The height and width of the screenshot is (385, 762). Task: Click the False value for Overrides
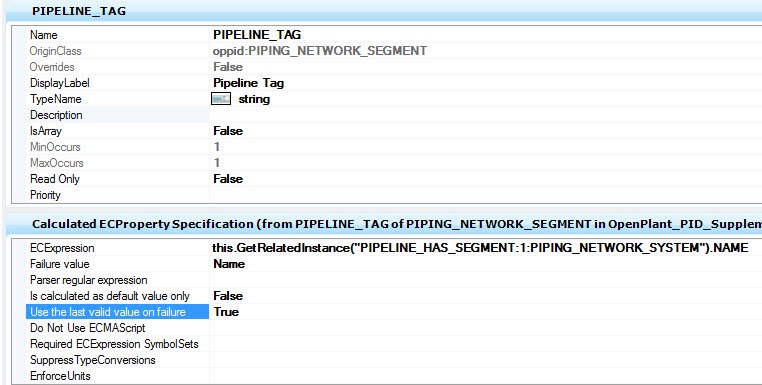coord(228,67)
